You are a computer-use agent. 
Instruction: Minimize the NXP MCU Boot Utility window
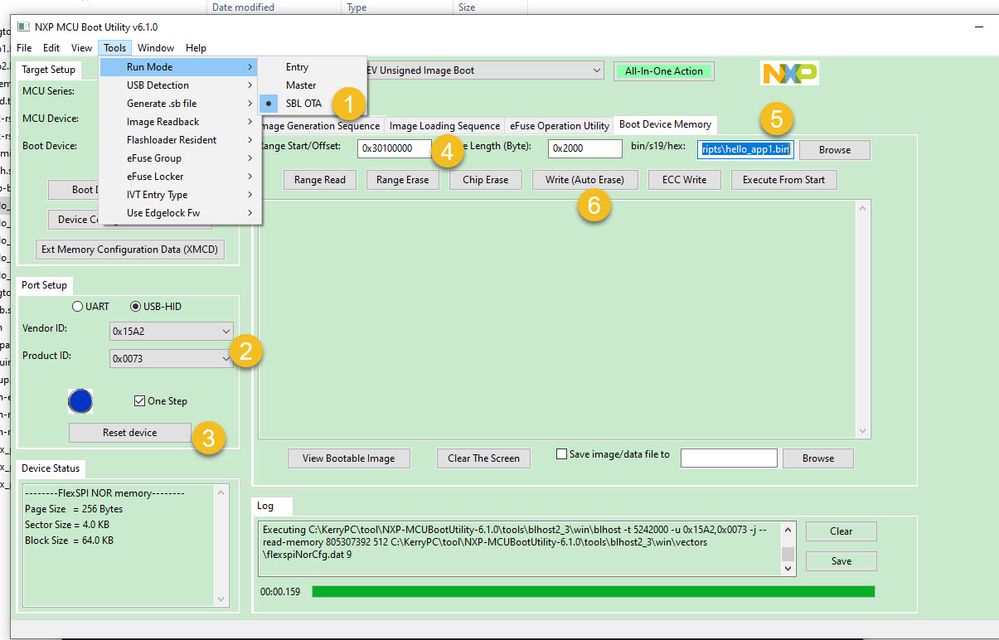[x=979, y=27]
